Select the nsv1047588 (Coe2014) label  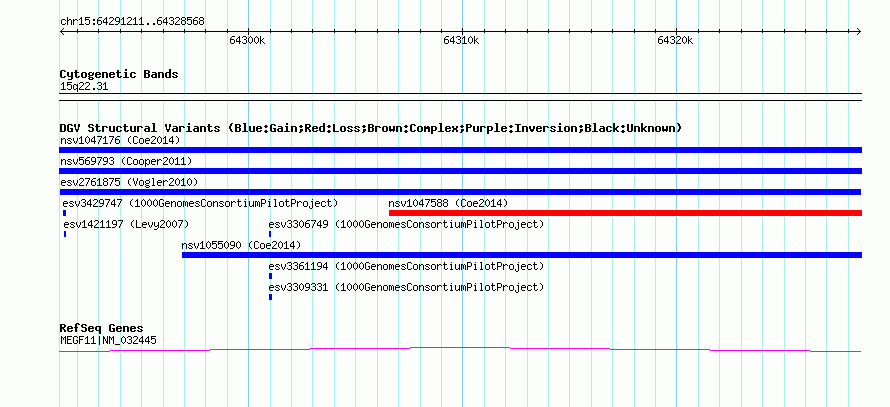click(448, 203)
